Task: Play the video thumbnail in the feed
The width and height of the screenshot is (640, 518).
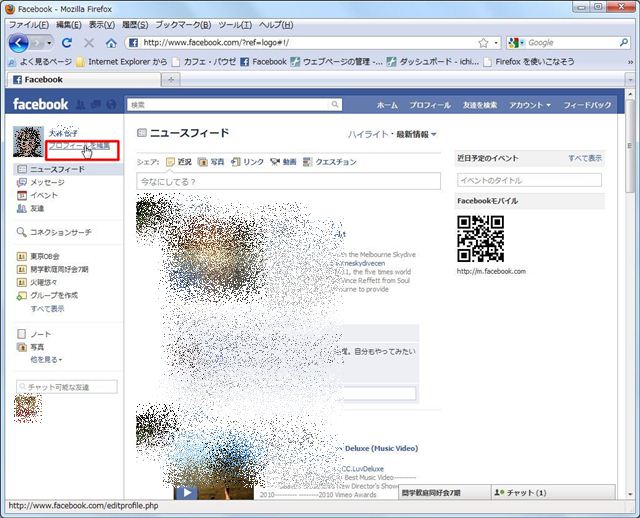Action: point(186,493)
